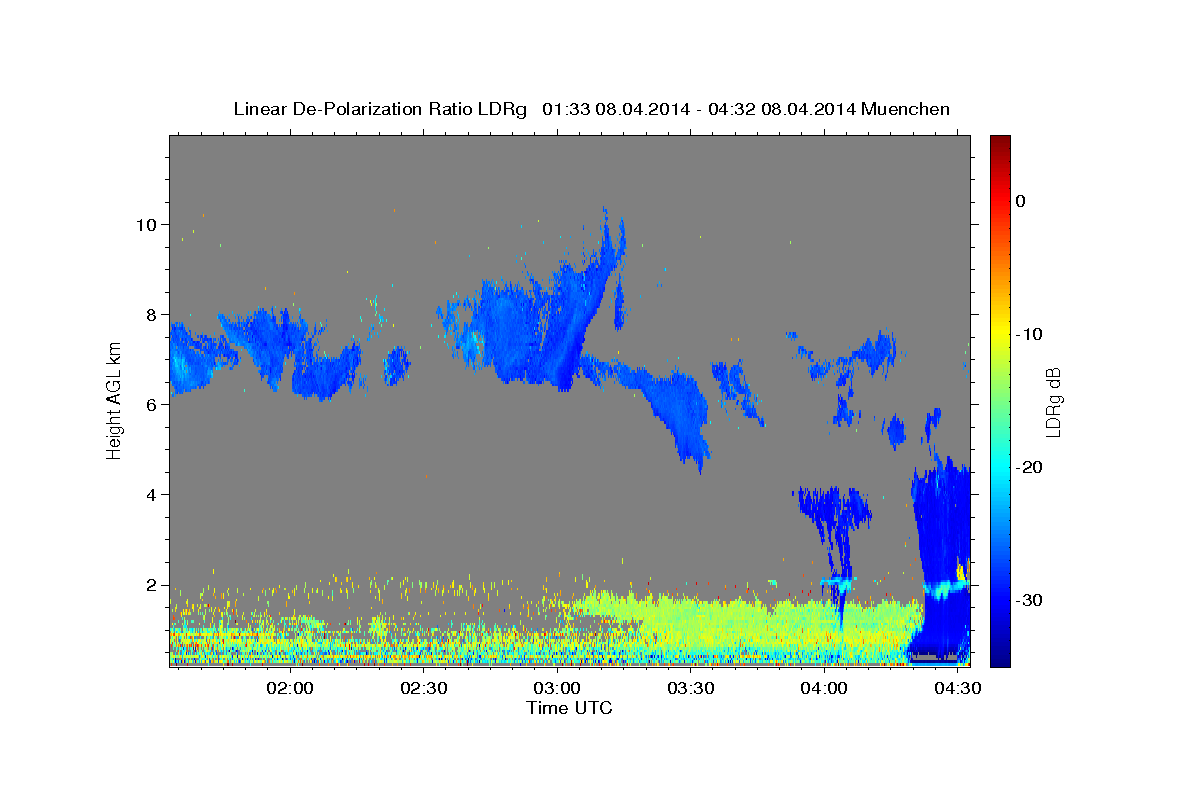Image resolution: width=1200 pixels, height=800 pixels.
Task: Click the 02:30 time tick label
Action: click(x=423, y=688)
